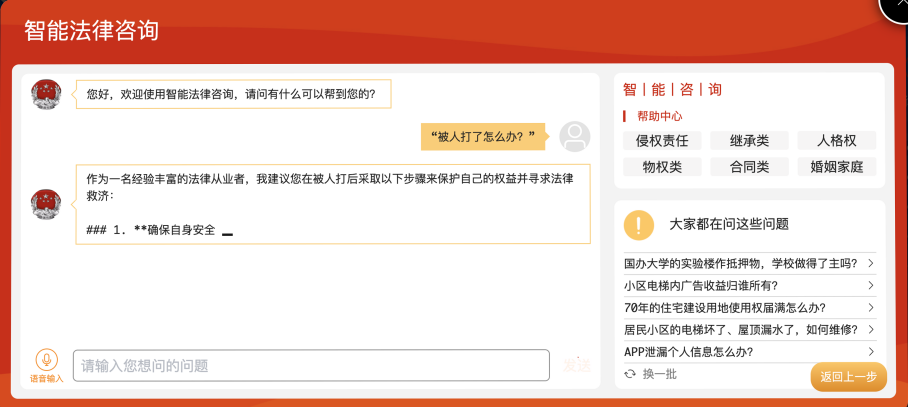Open the 婚姻家庭 category

point(837,167)
